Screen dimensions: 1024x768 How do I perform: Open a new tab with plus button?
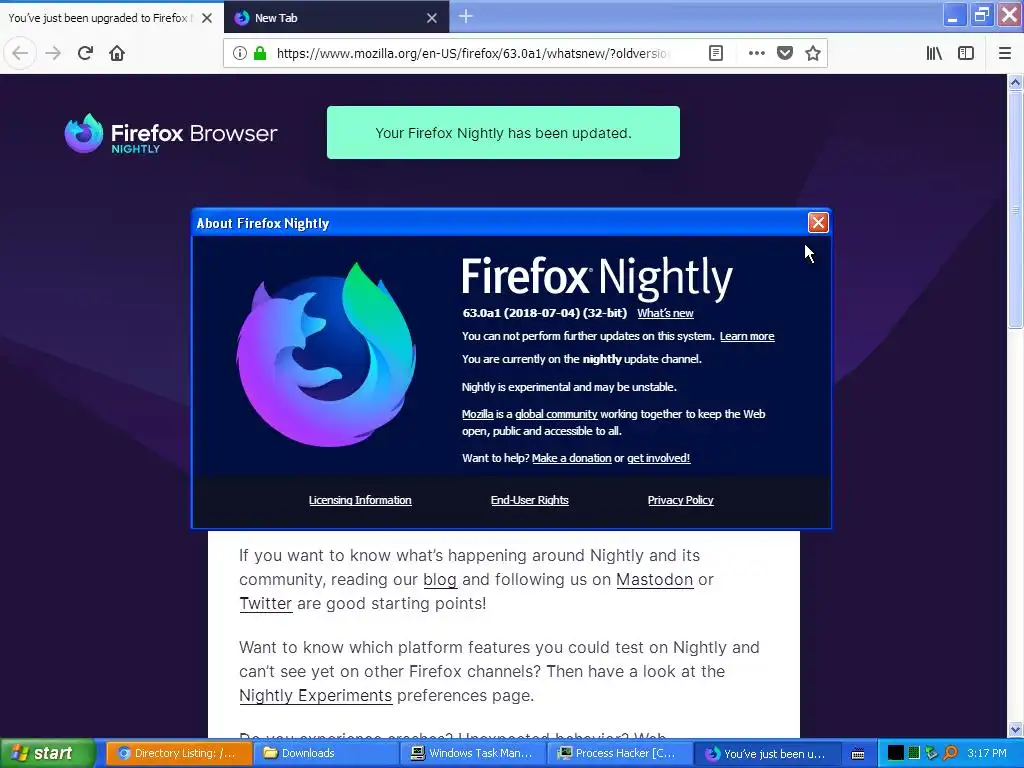point(466,16)
